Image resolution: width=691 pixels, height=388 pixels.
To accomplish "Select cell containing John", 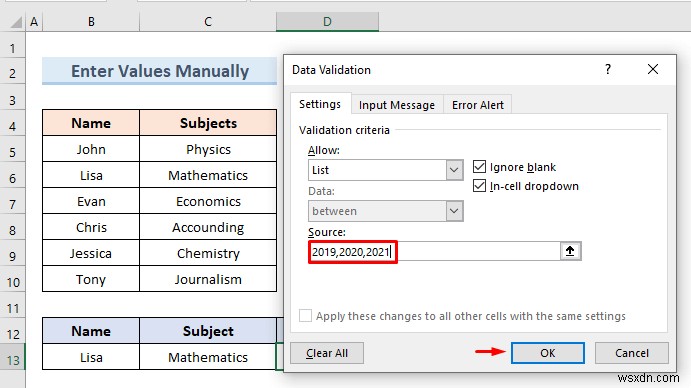I will point(91,149).
